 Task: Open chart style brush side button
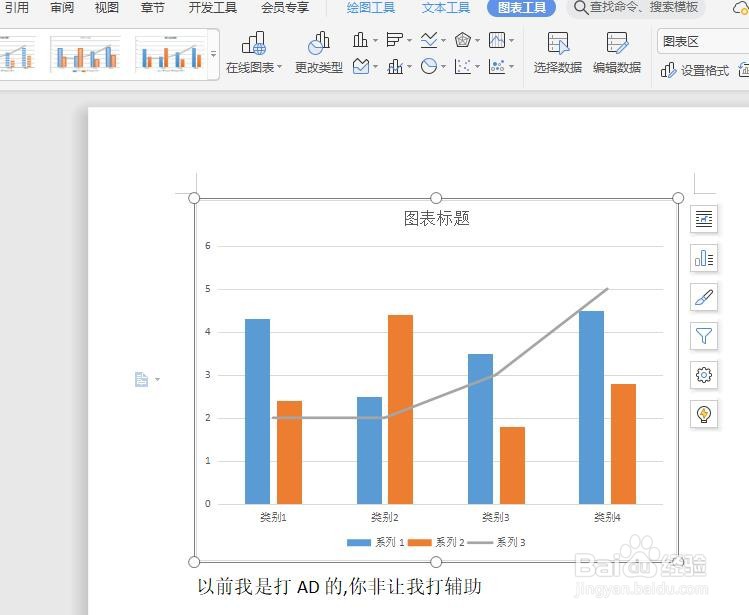pos(704,297)
